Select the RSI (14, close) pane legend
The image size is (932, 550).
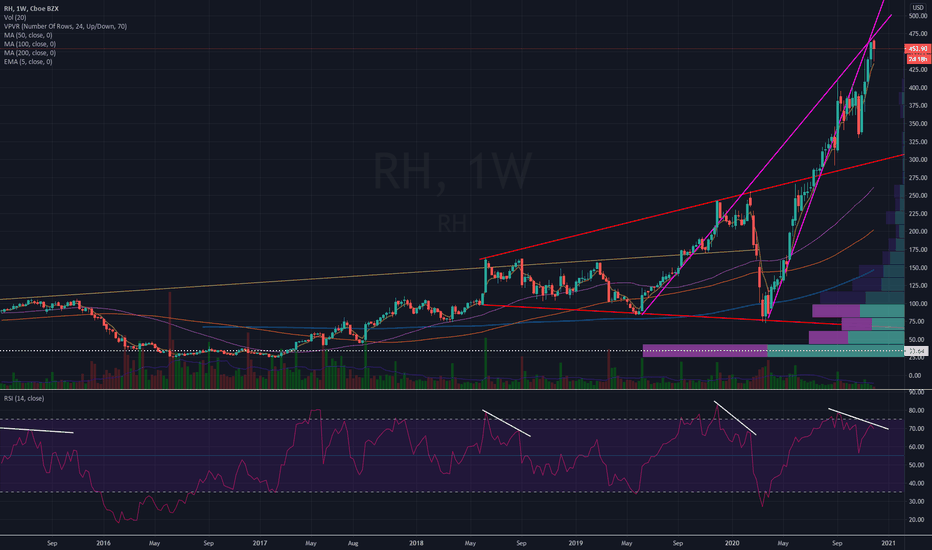tap(24, 398)
